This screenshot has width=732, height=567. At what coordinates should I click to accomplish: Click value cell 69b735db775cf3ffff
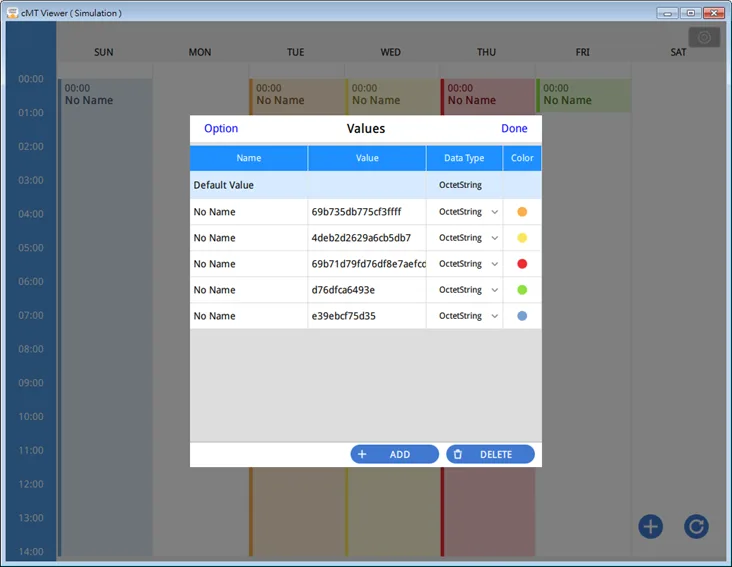(367, 212)
